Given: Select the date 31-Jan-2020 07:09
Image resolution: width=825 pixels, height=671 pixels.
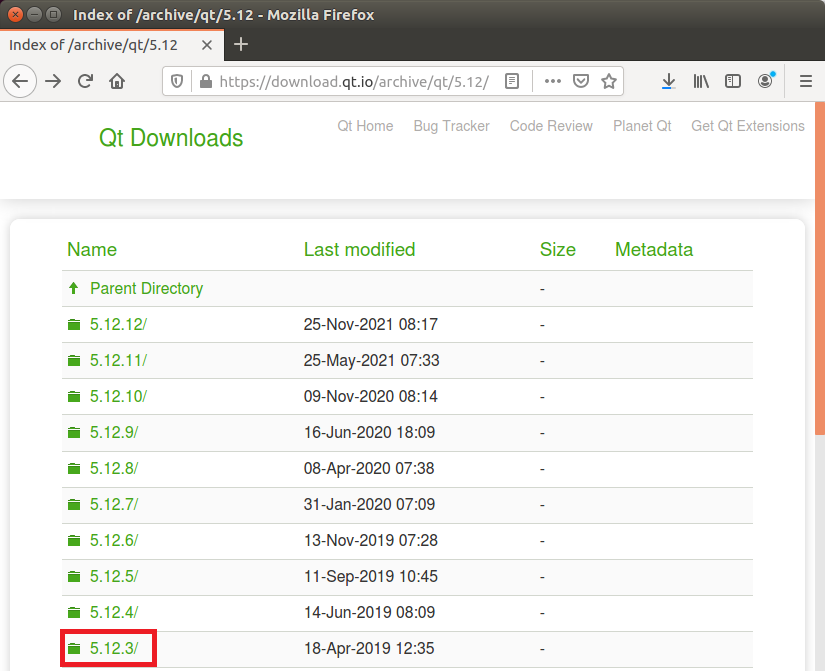Looking at the screenshot, I should (369, 504).
